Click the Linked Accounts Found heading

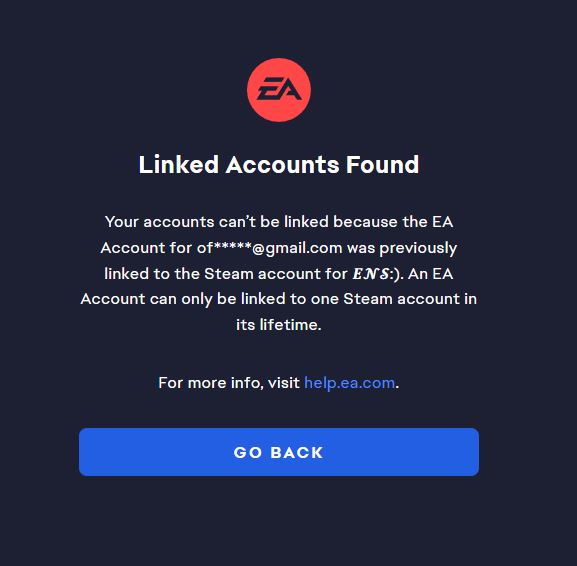(279, 165)
